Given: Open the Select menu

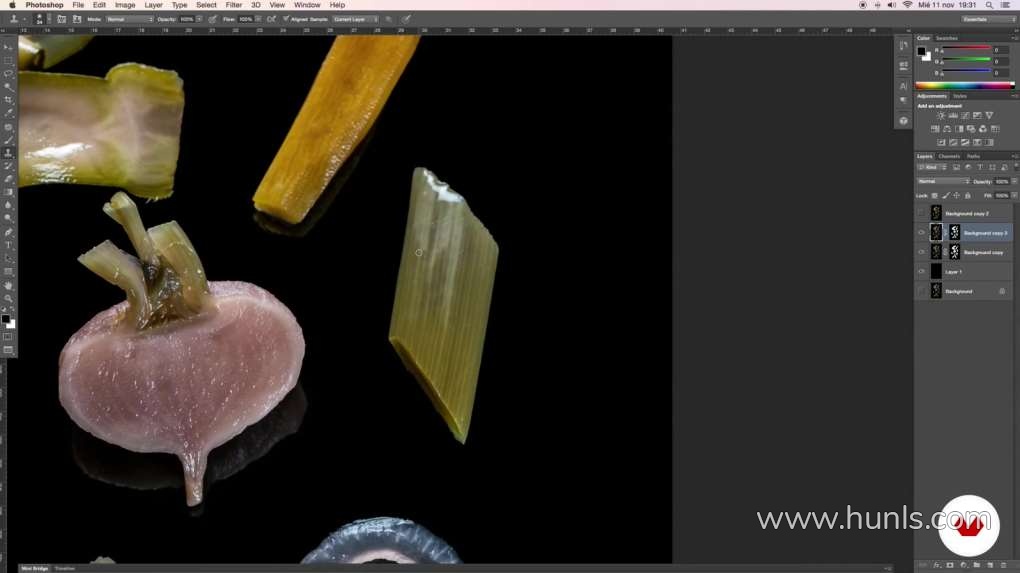Looking at the screenshot, I should (x=206, y=5).
